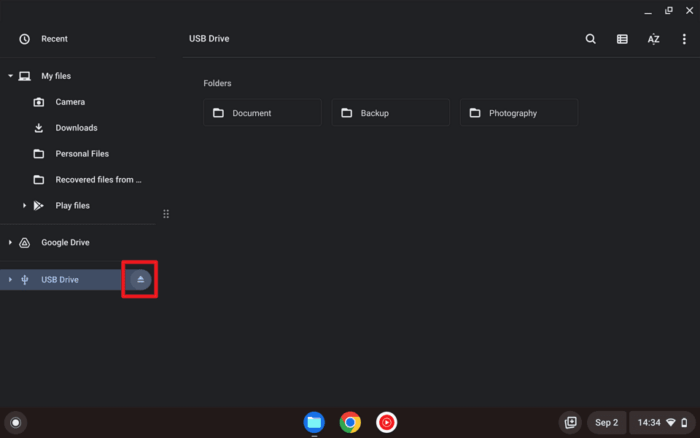Open search in Files app
This screenshot has height=438, width=700.
(x=590, y=39)
